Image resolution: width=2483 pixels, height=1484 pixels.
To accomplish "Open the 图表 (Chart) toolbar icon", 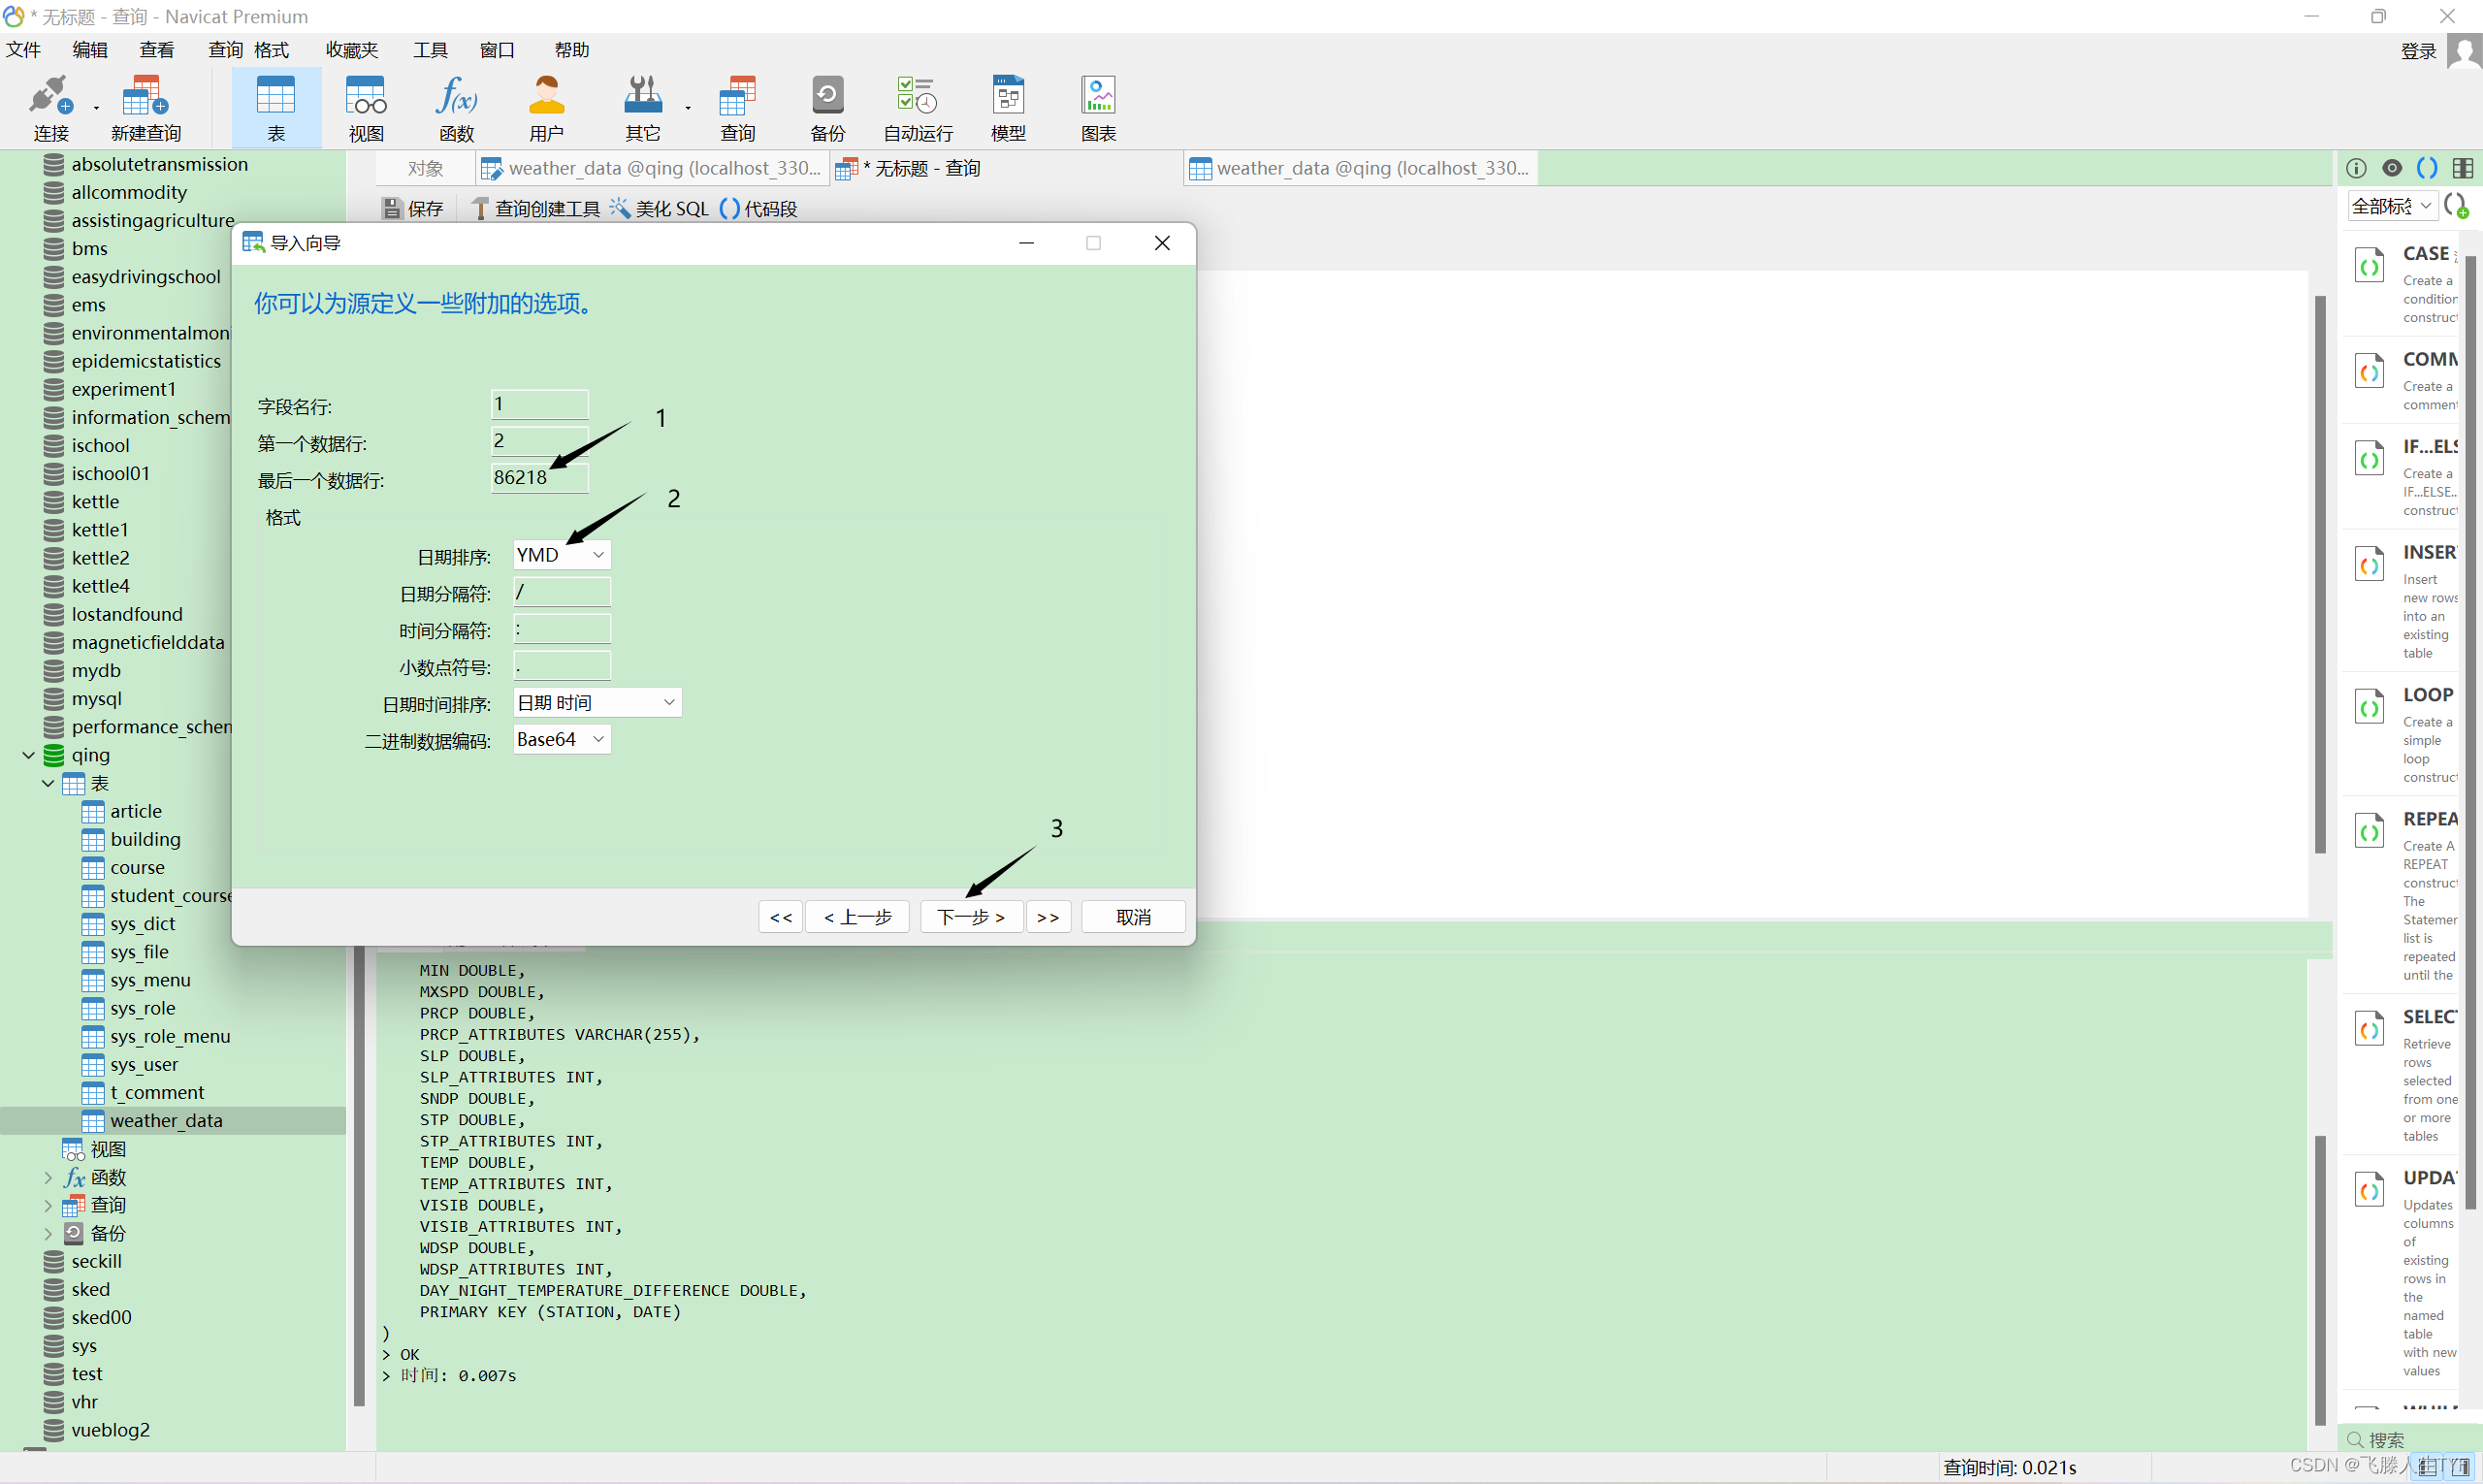I will 1098,107.
